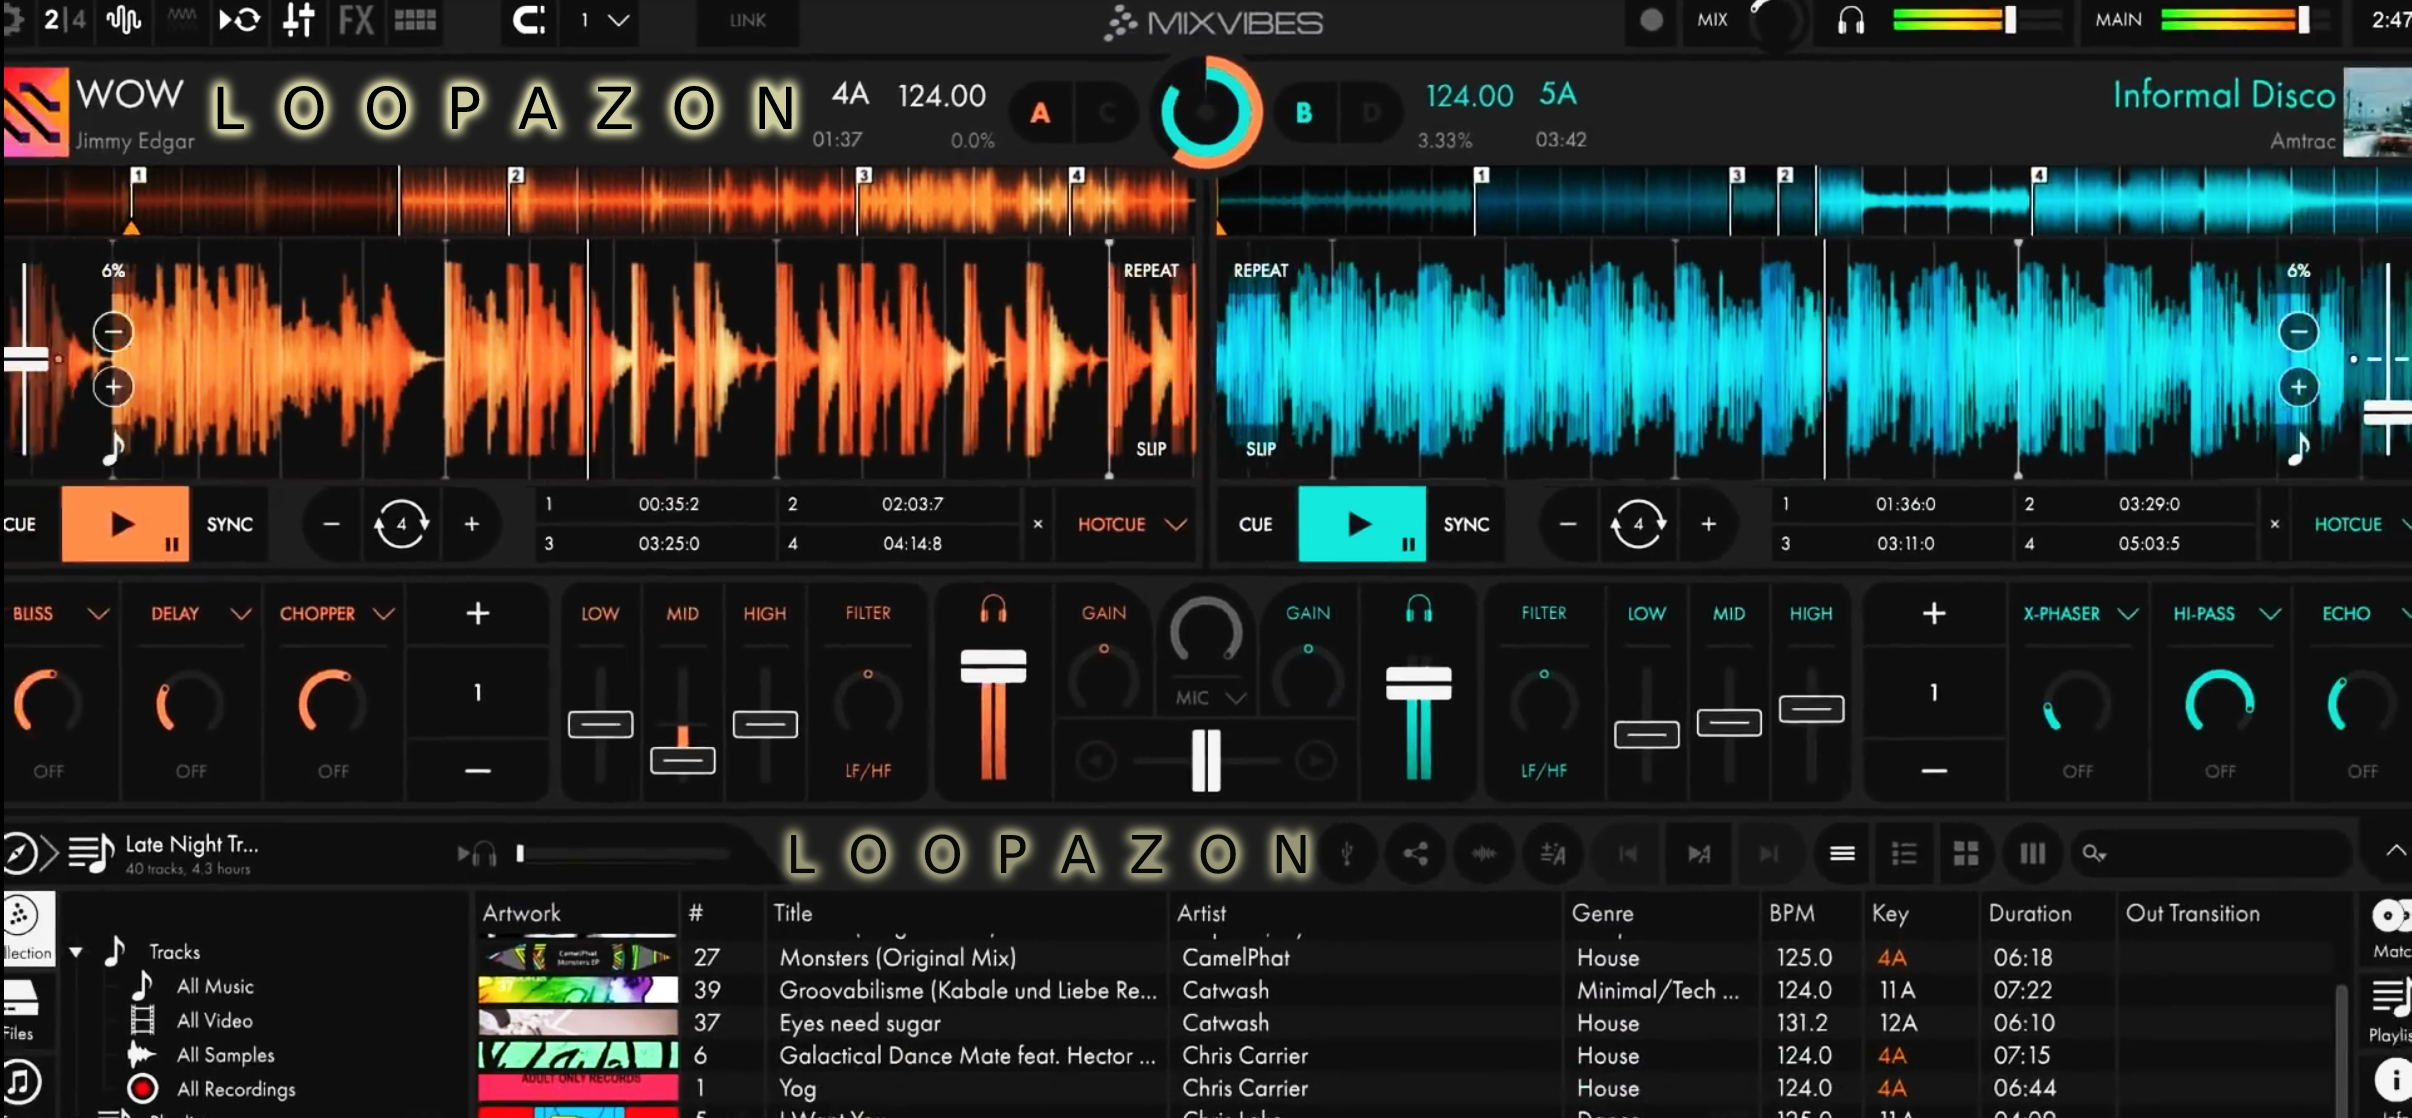
Task: Click the auto-sort A icon in the browser toolbar
Action: tap(1552, 853)
